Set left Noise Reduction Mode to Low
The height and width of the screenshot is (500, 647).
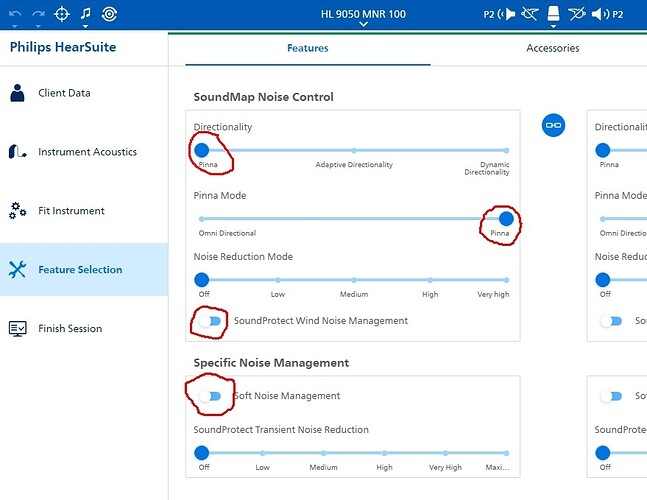[278, 280]
